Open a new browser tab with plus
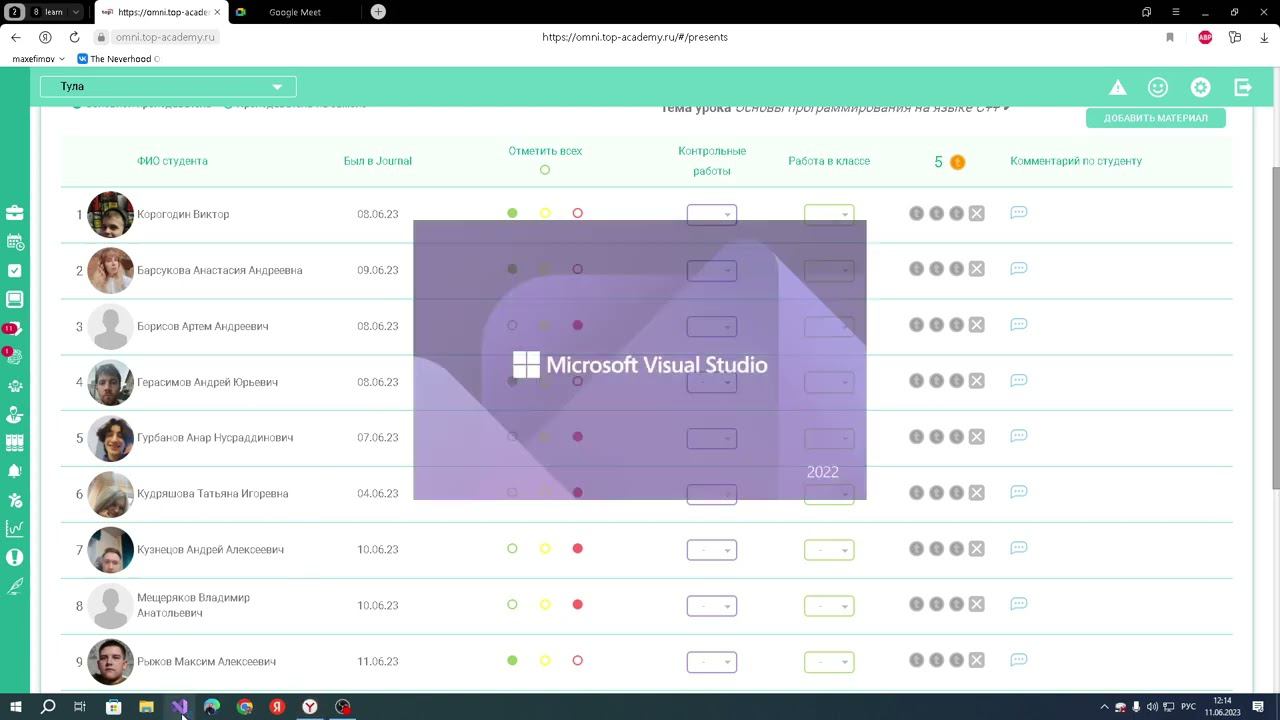This screenshot has height=720, width=1280. coord(378,12)
